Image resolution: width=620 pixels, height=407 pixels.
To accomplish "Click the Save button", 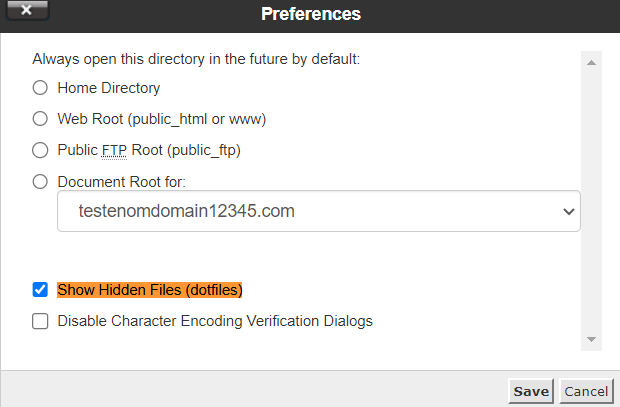I will coord(531,391).
